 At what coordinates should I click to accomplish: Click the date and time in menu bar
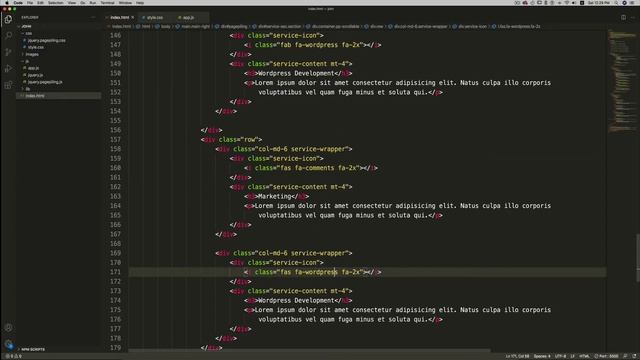(x=599, y=3)
